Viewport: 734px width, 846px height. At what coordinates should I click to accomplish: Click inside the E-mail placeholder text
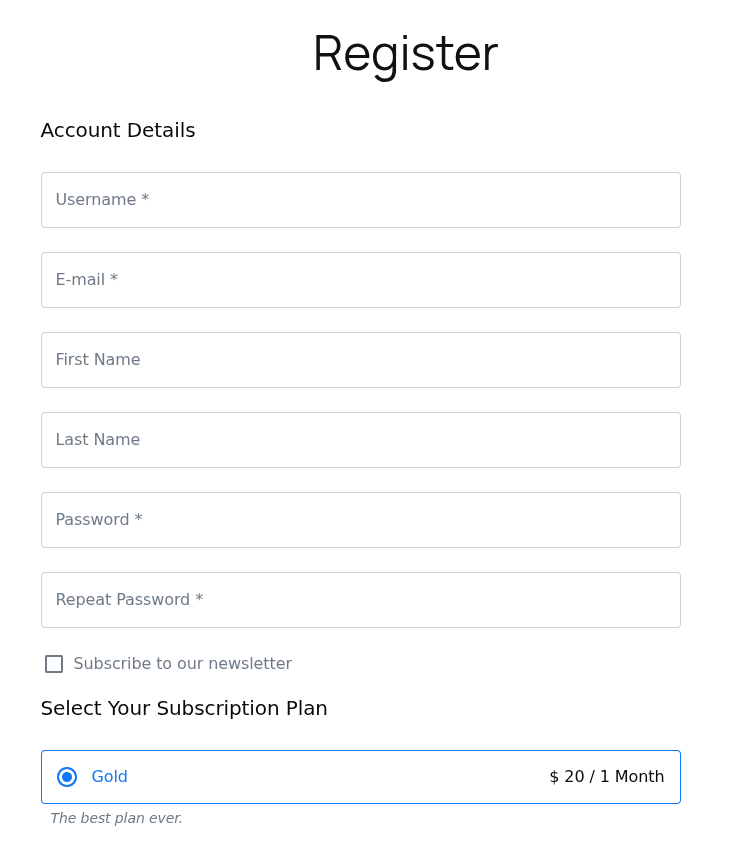coord(86,280)
